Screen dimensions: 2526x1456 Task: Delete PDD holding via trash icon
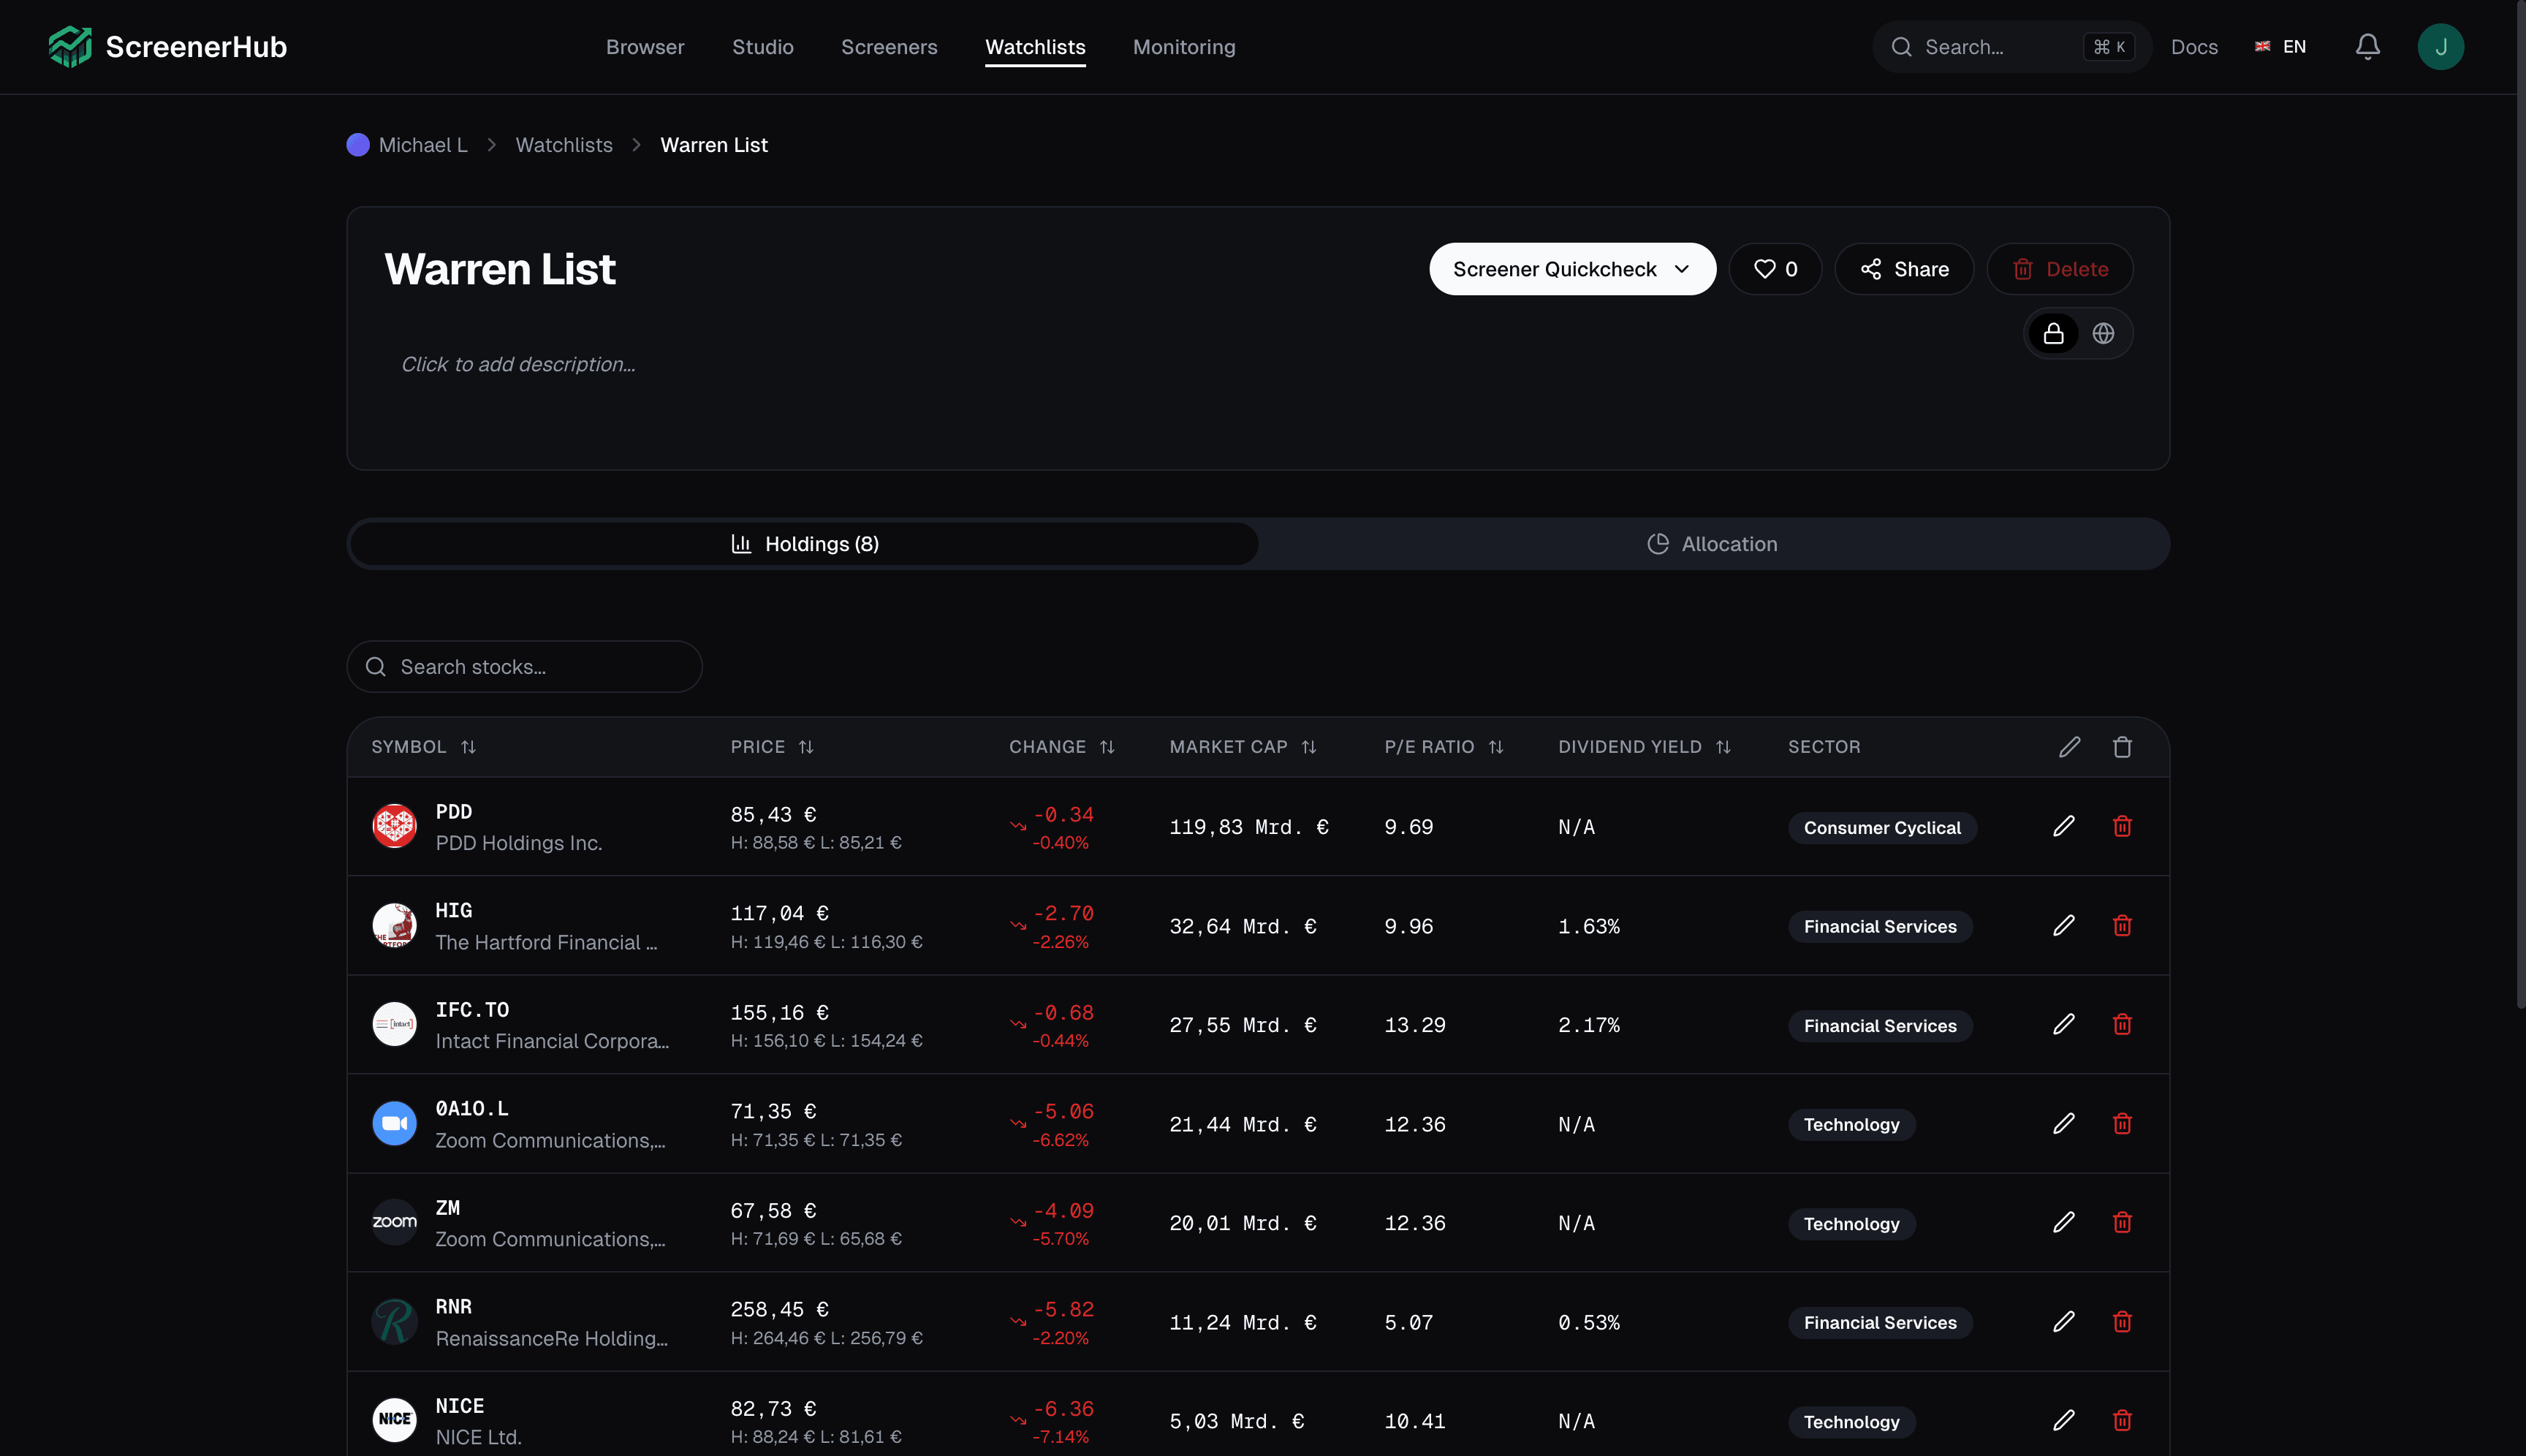2122,826
